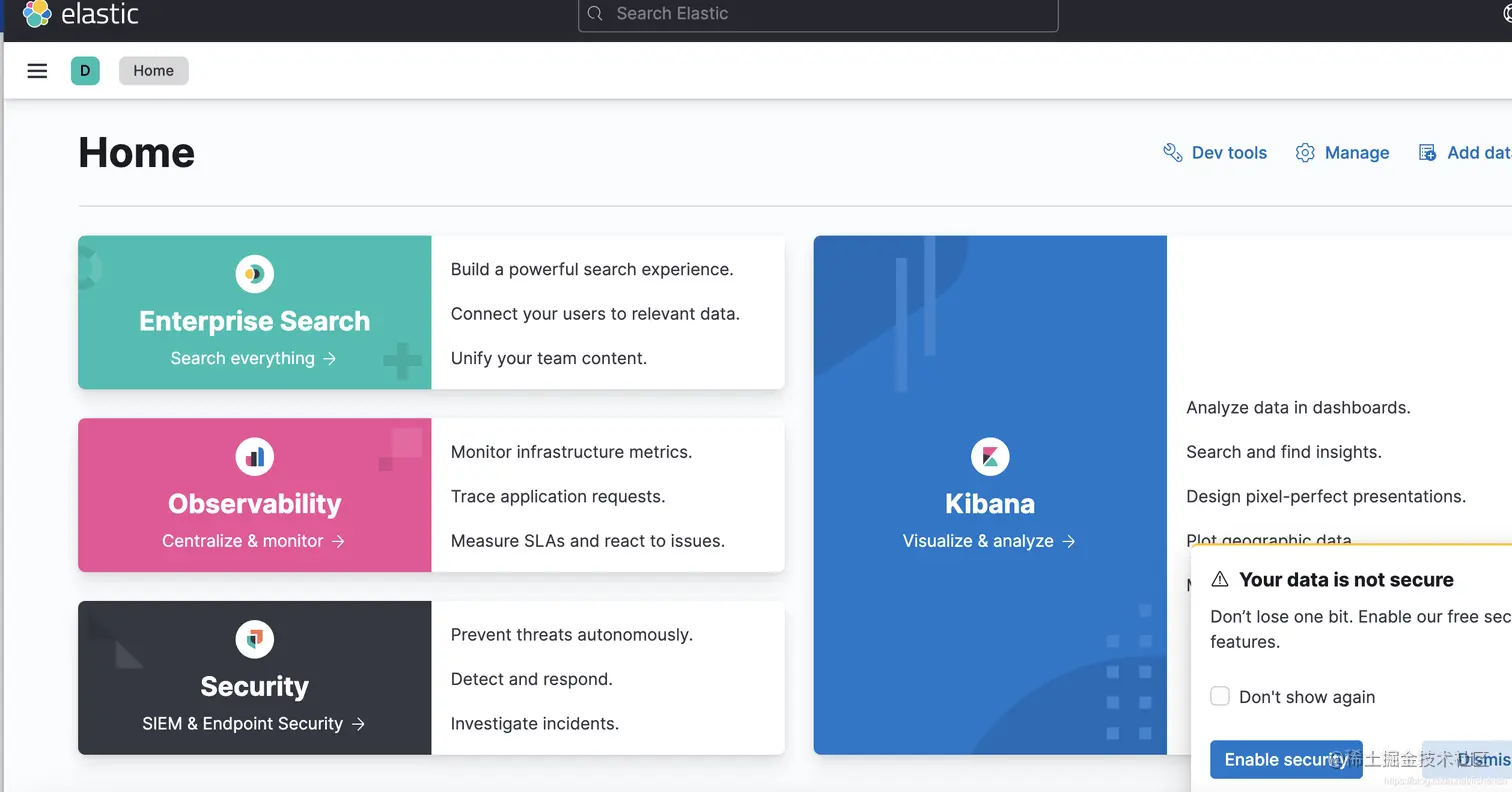This screenshot has width=1512, height=792.
Task: Click 'Unify your team content.' text
Action: [x=549, y=358]
